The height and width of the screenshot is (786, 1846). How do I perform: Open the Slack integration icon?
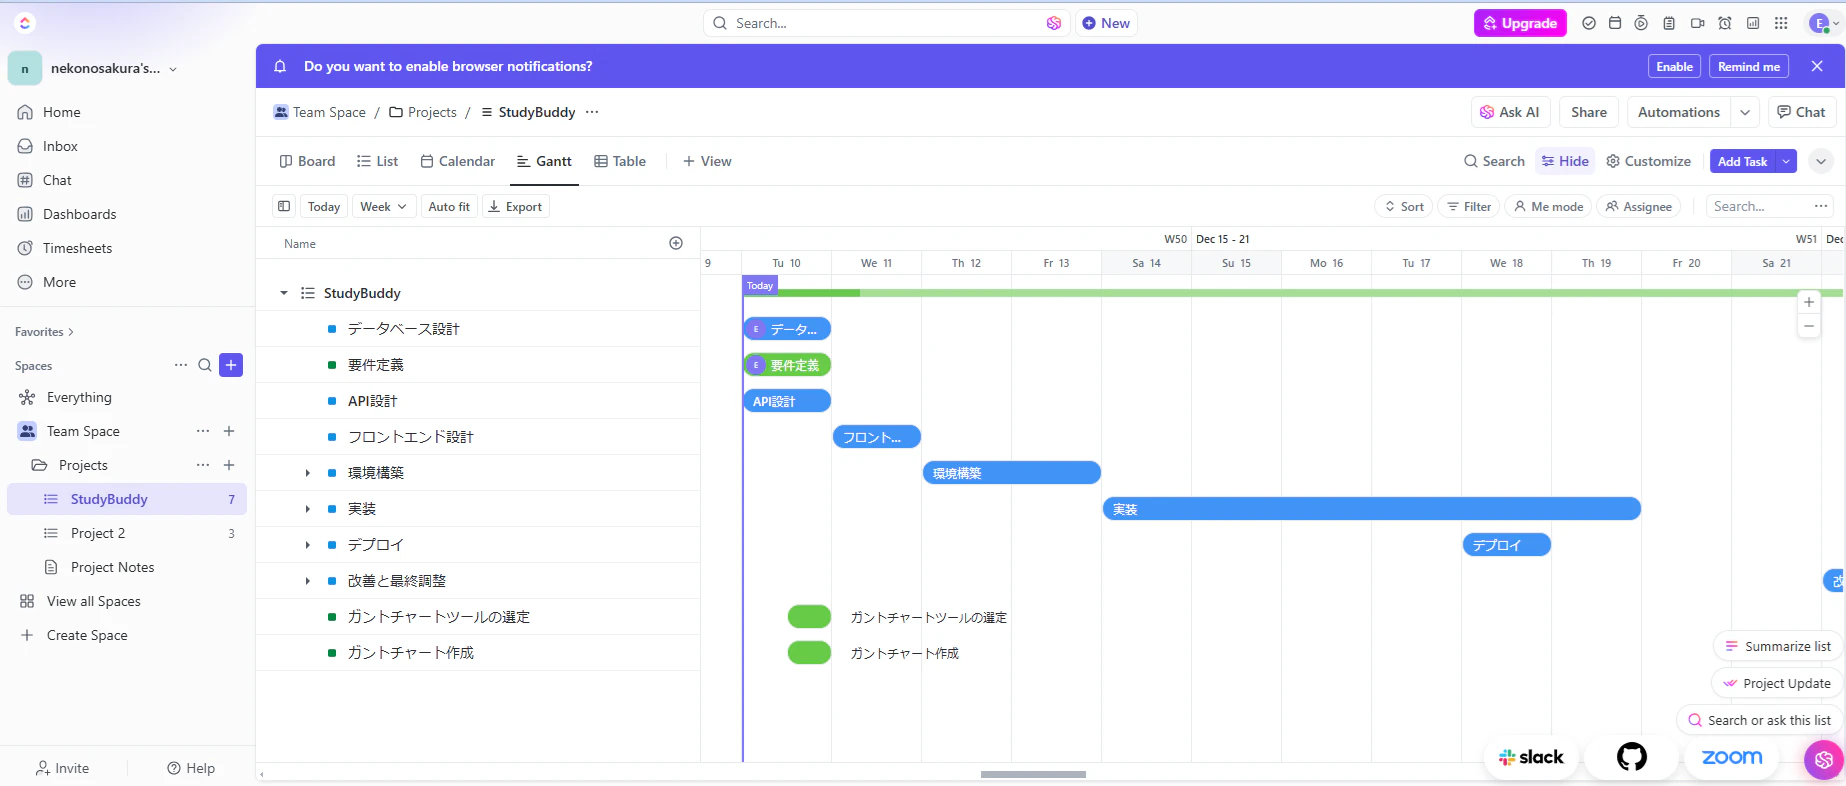1530,757
